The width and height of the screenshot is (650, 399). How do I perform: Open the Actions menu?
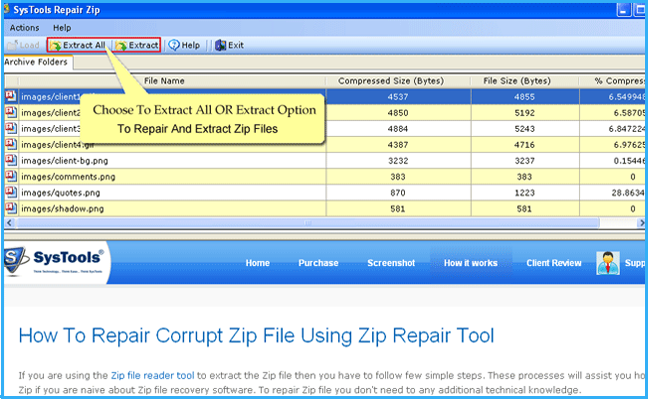[x=24, y=28]
